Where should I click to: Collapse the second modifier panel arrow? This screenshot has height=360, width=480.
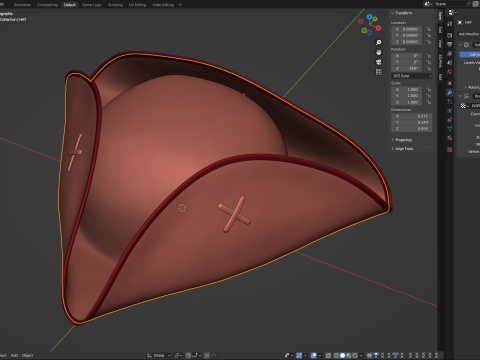(461, 96)
